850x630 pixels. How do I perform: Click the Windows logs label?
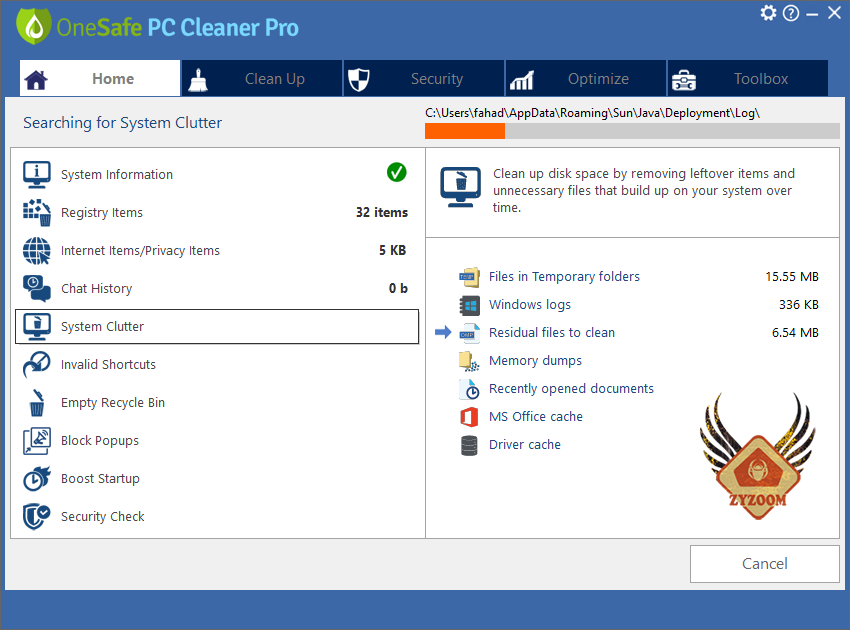[x=530, y=305]
